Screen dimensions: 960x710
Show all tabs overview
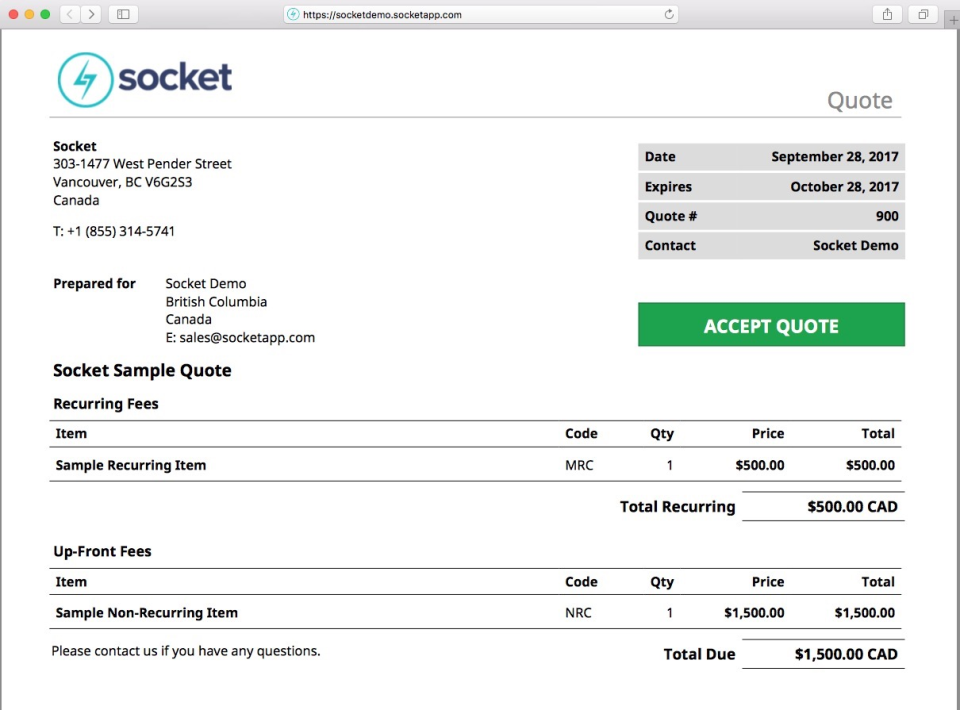coord(922,14)
